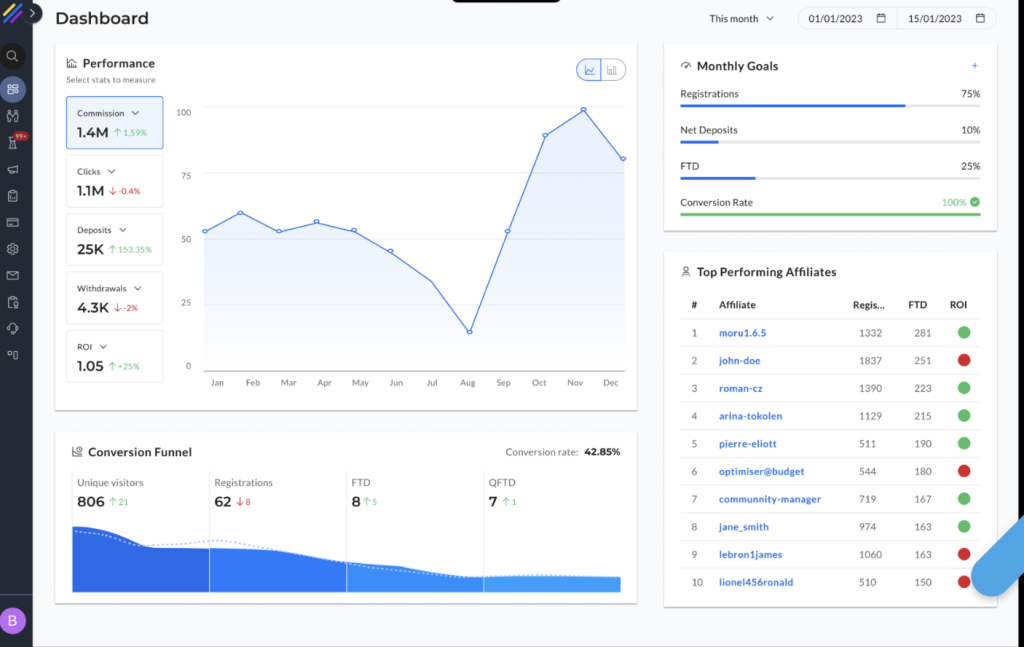Open the sidebar icon with 99+ badge
The image size is (1024, 647).
pyautogui.click(x=13, y=142)
